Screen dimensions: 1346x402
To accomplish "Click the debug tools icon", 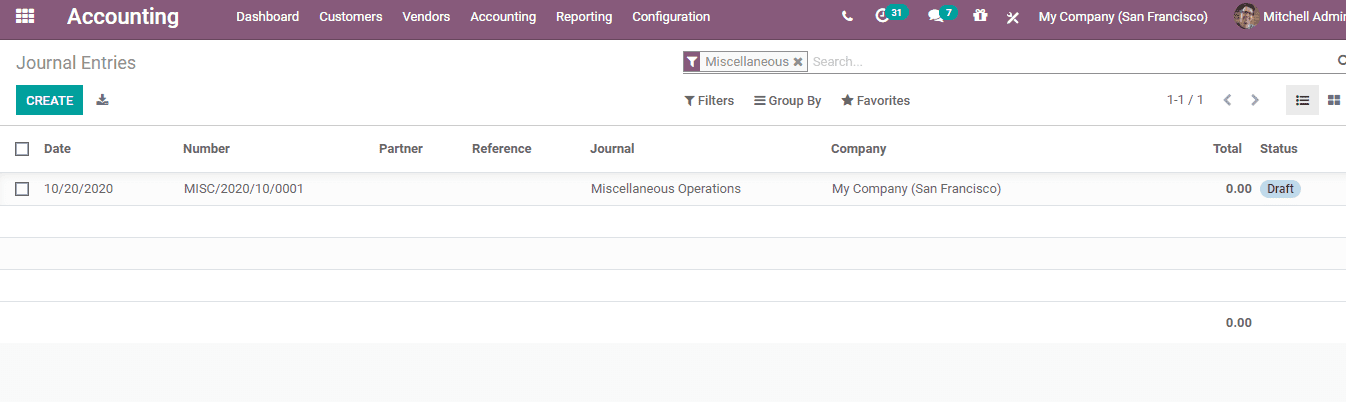I will (x=1012, y=18).
